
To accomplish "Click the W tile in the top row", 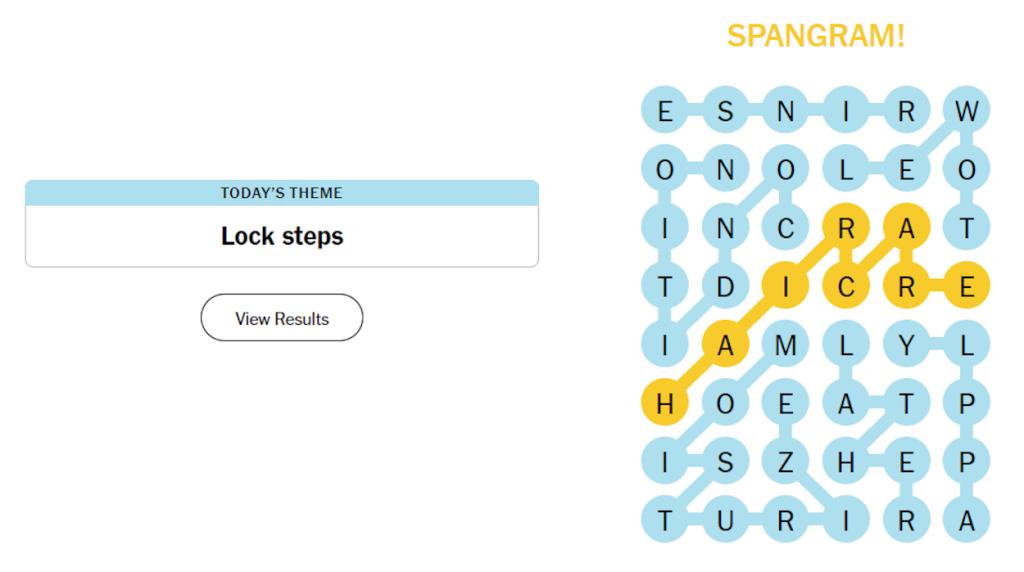I will (967, 110).
